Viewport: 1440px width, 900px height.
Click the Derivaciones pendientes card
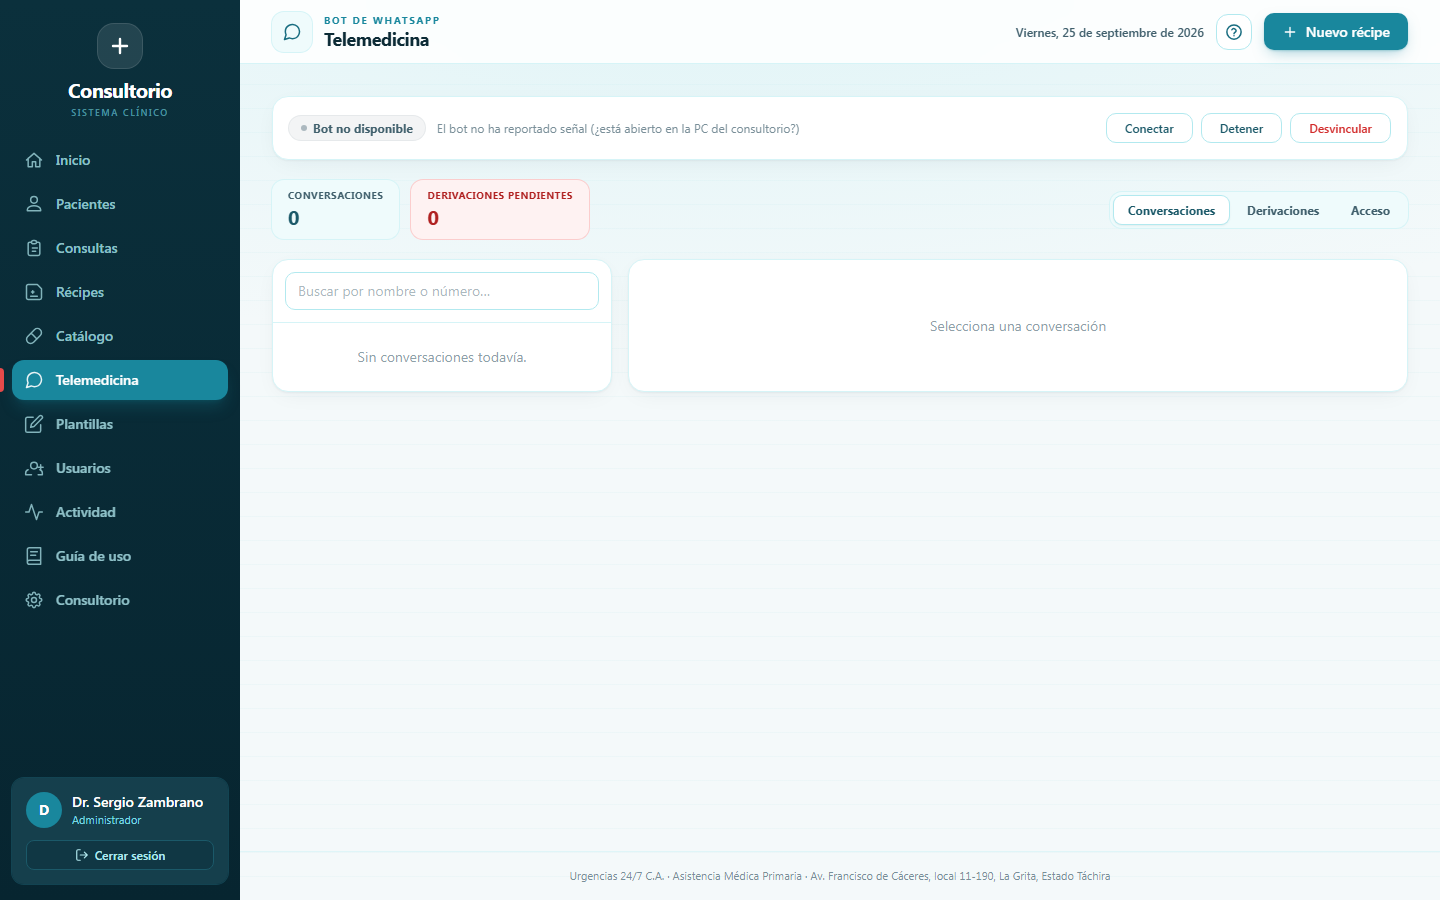point(500,209)
